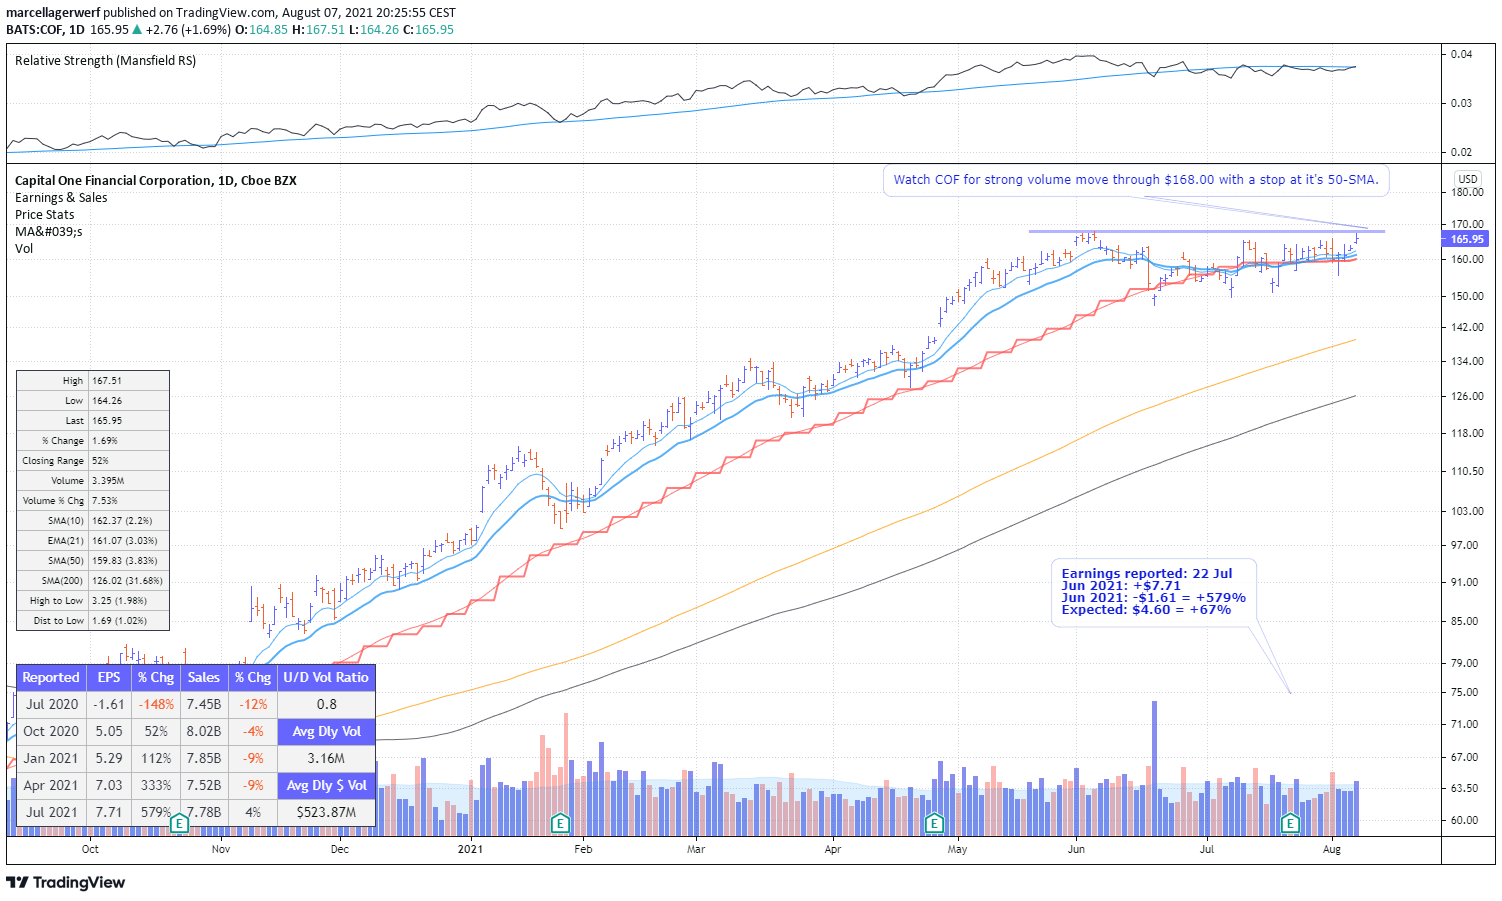Click the earnings E marker in late July
Image resolution: width=1502 pixels, height=901 pixels.
[1290, 824]
